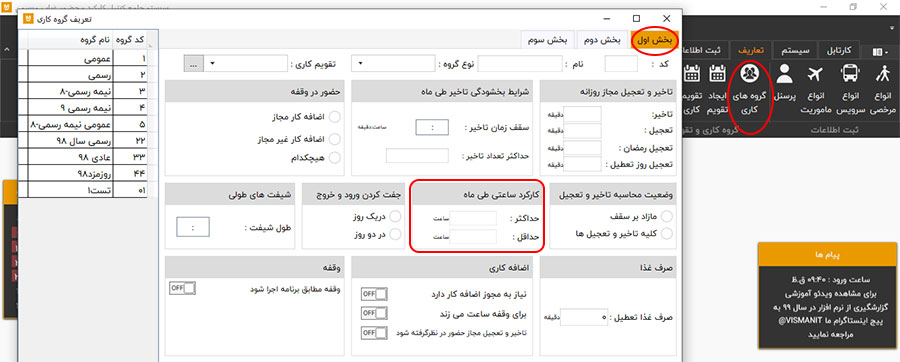
Task: Maximize the تعریف گروه کاری dialog
Action: pyautogui.click(x=637, y=18)
